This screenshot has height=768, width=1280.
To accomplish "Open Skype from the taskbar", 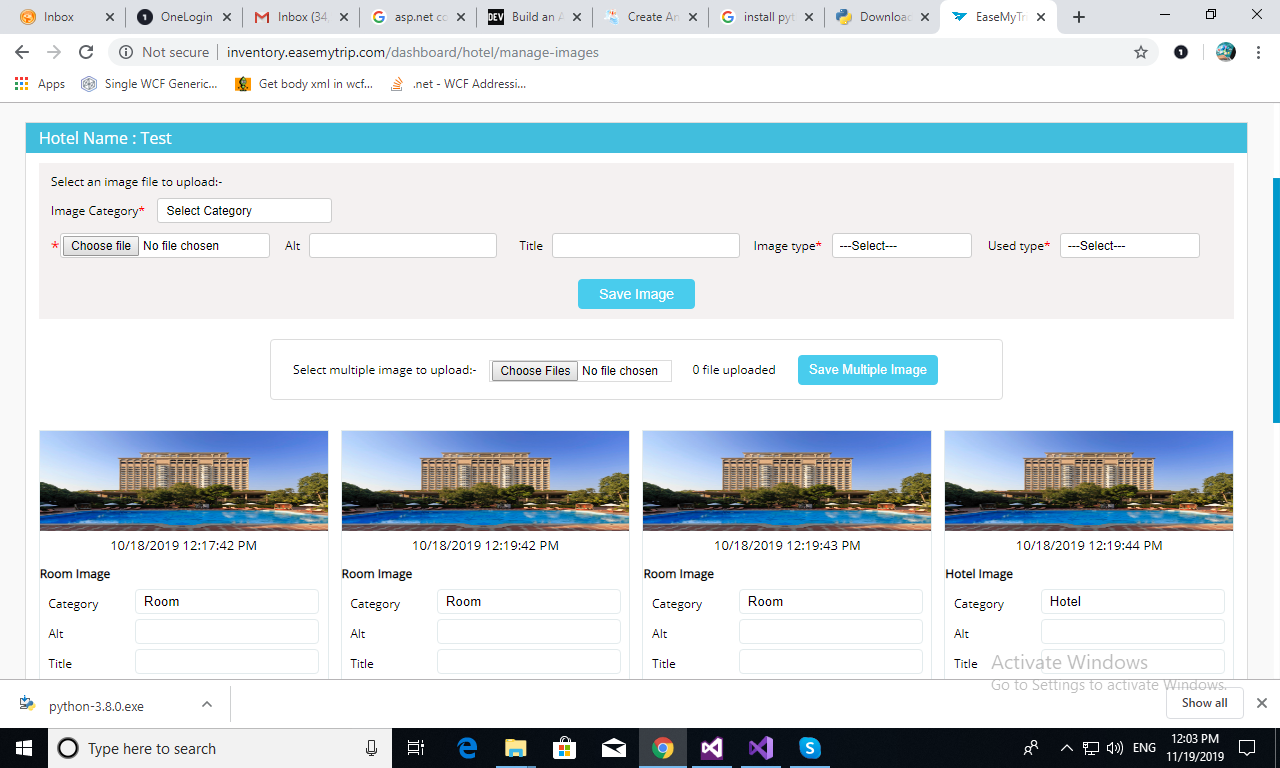I will pos(810,748).
